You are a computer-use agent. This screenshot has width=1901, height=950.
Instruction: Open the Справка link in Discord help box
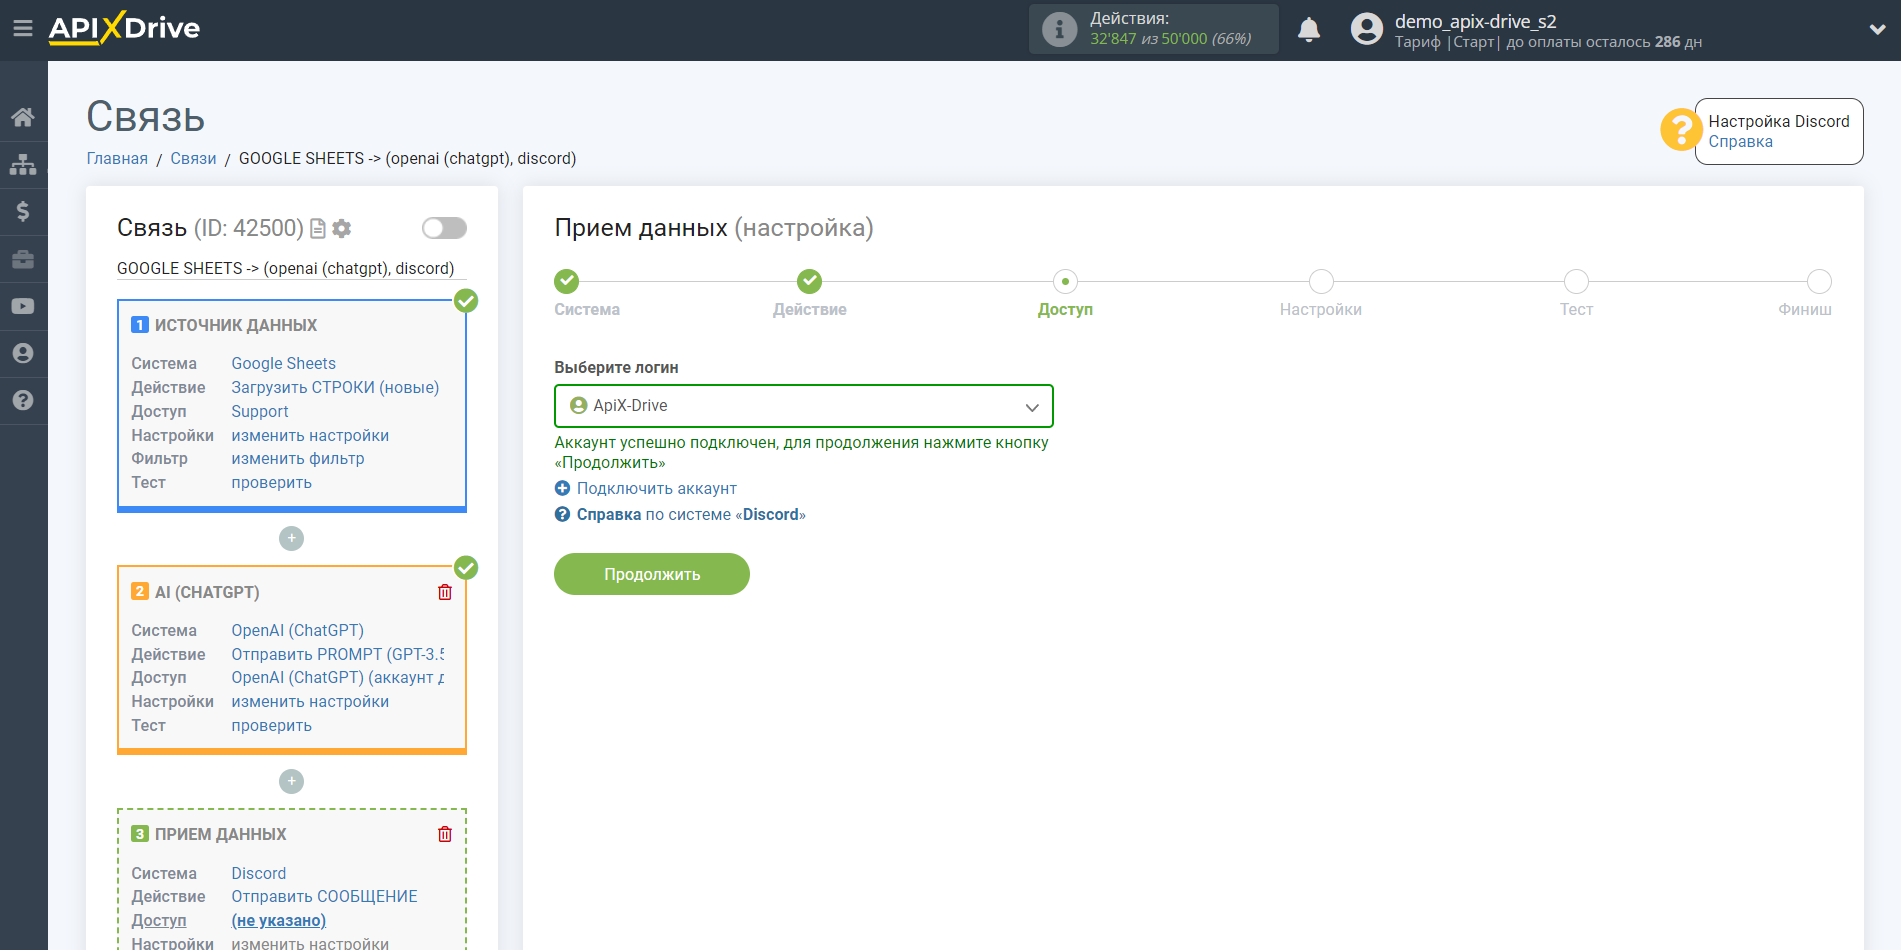[1740, 142]
